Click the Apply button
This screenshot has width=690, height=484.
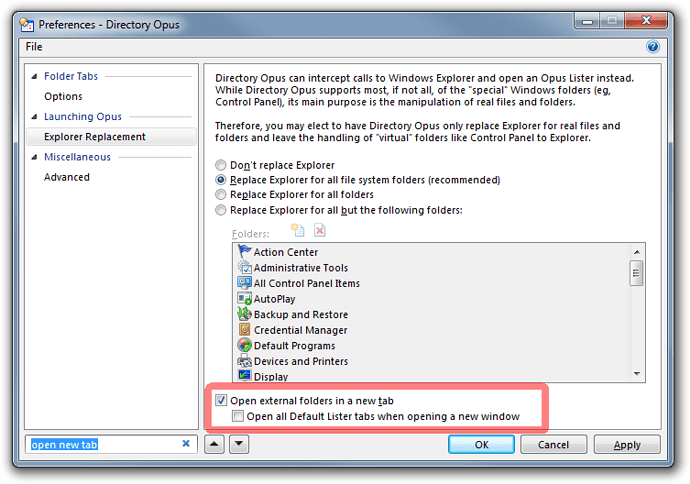point(627,444)
